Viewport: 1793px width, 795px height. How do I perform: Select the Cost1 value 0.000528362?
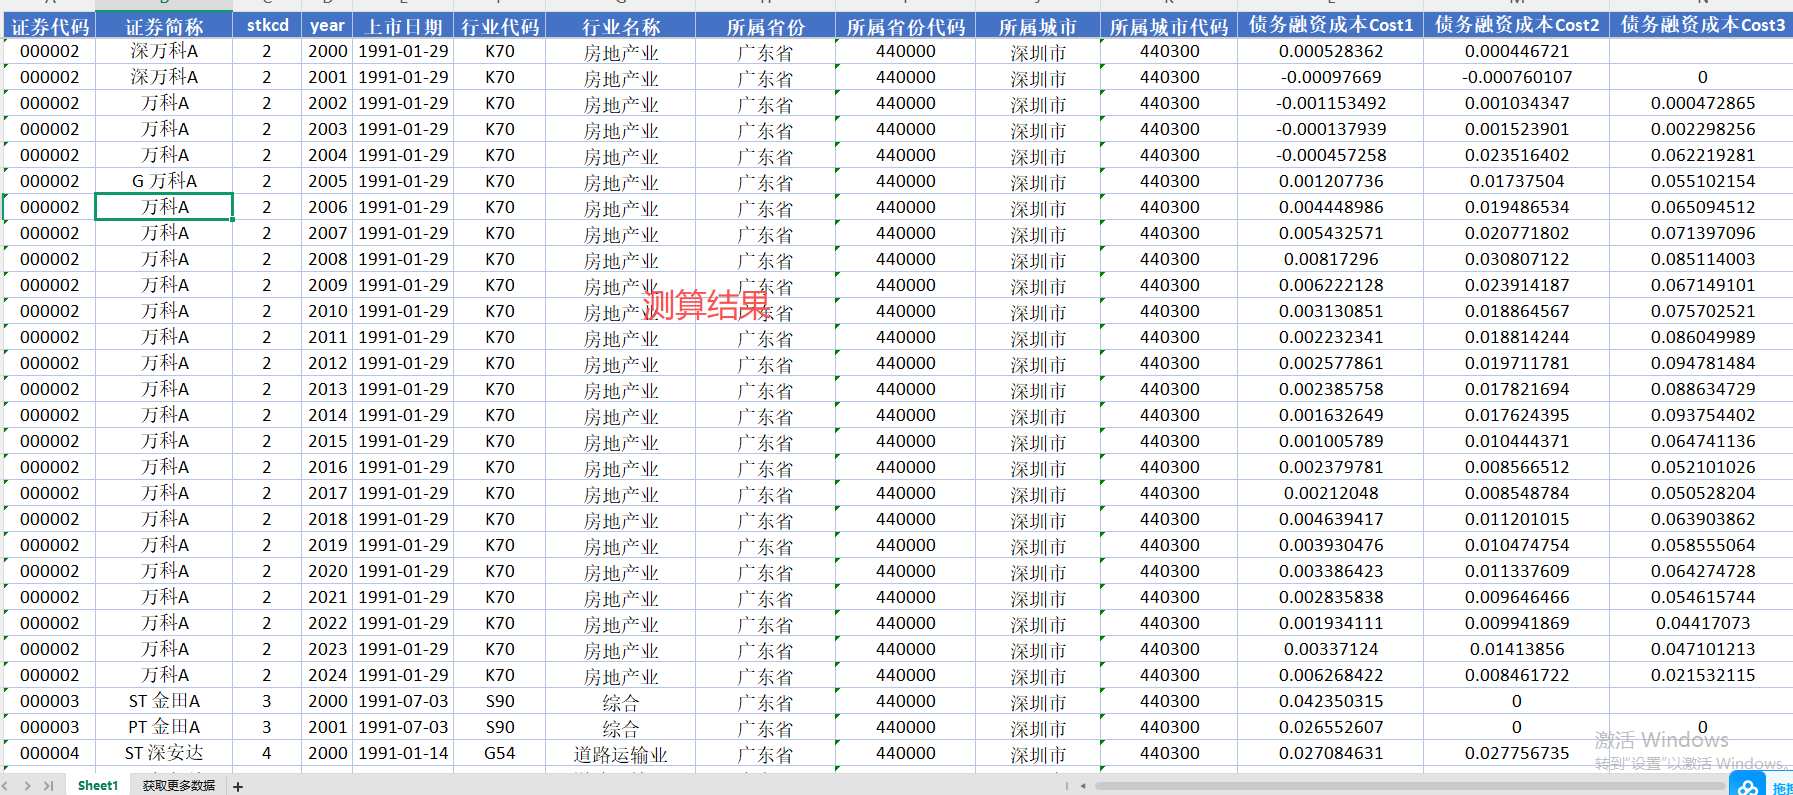click(1331, 51)
